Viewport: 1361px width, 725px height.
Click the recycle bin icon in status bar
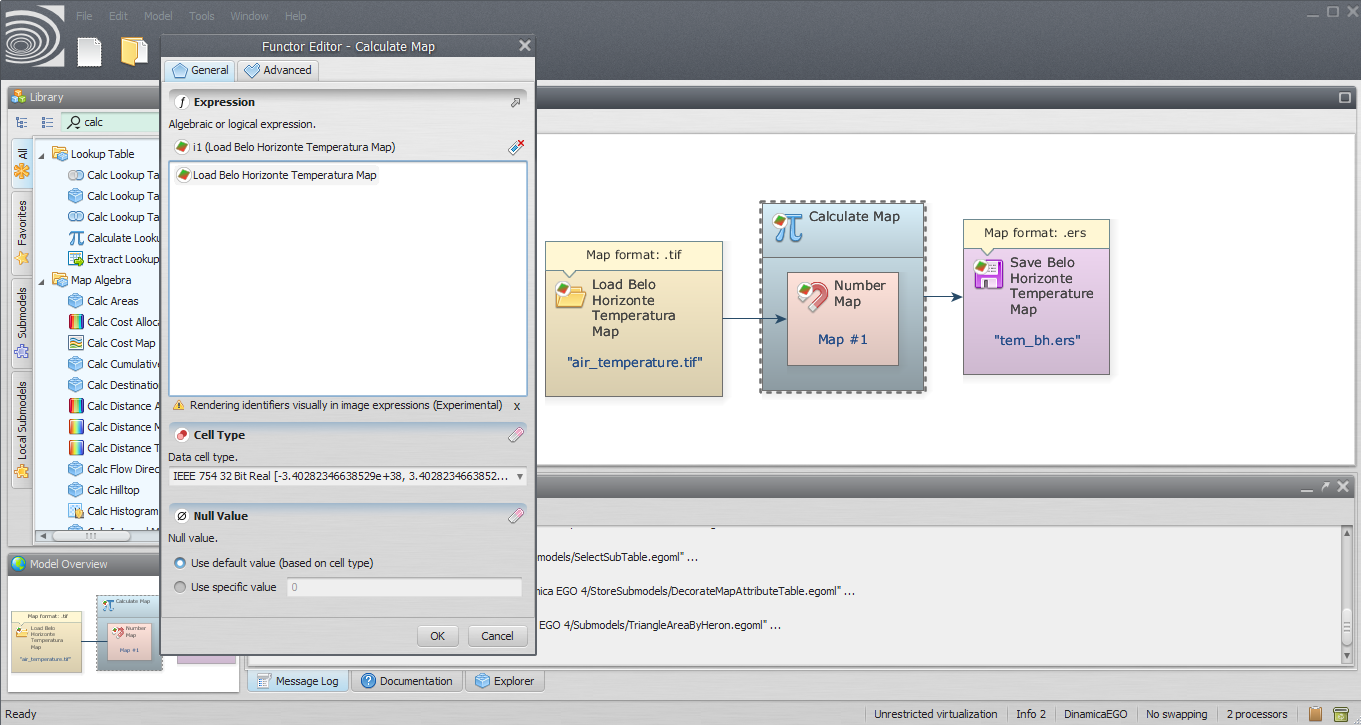pyautogui.click(x=1342, y=714)
